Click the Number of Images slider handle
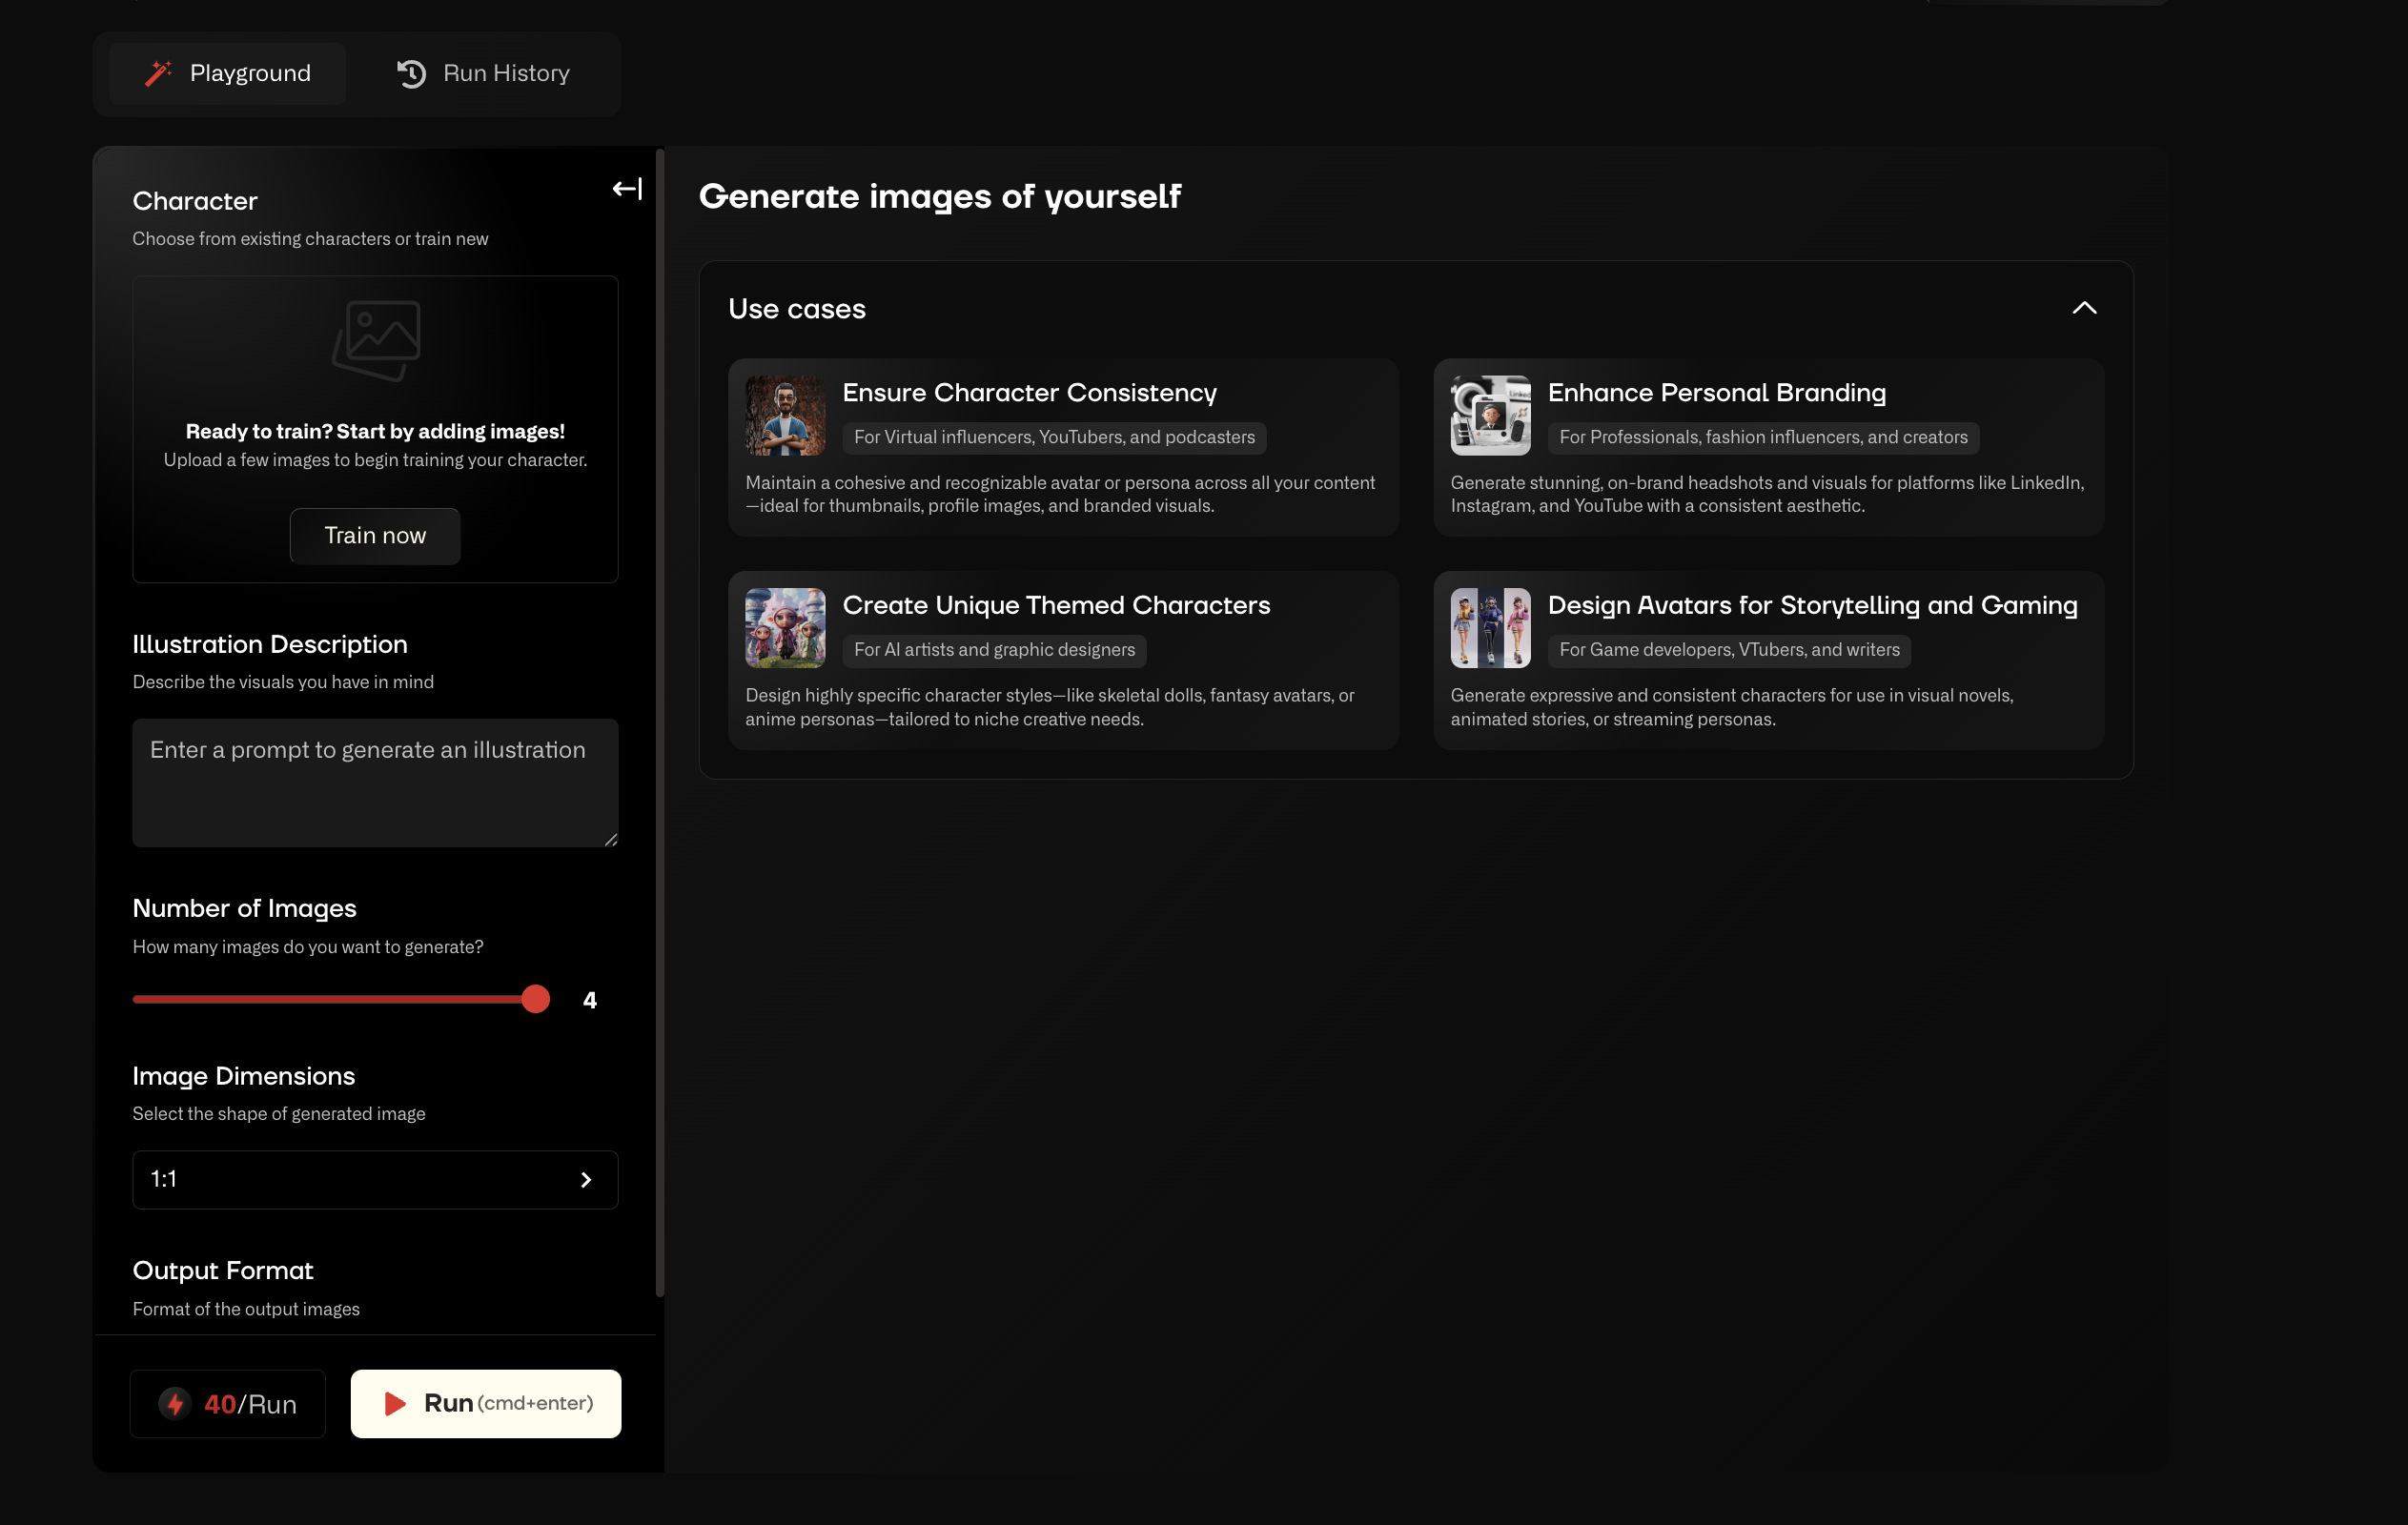The height and width of the screenshot is (1525, 2408). tap(536, 999)
